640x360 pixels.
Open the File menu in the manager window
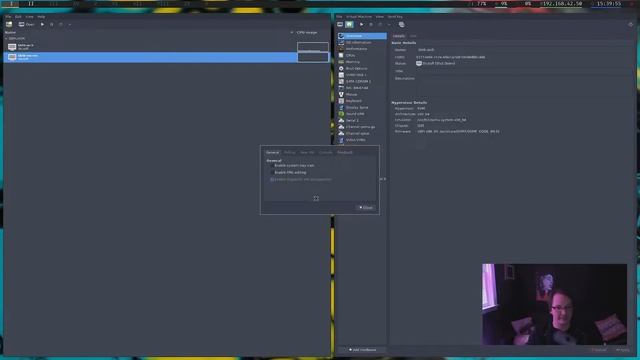pos(8,17)
